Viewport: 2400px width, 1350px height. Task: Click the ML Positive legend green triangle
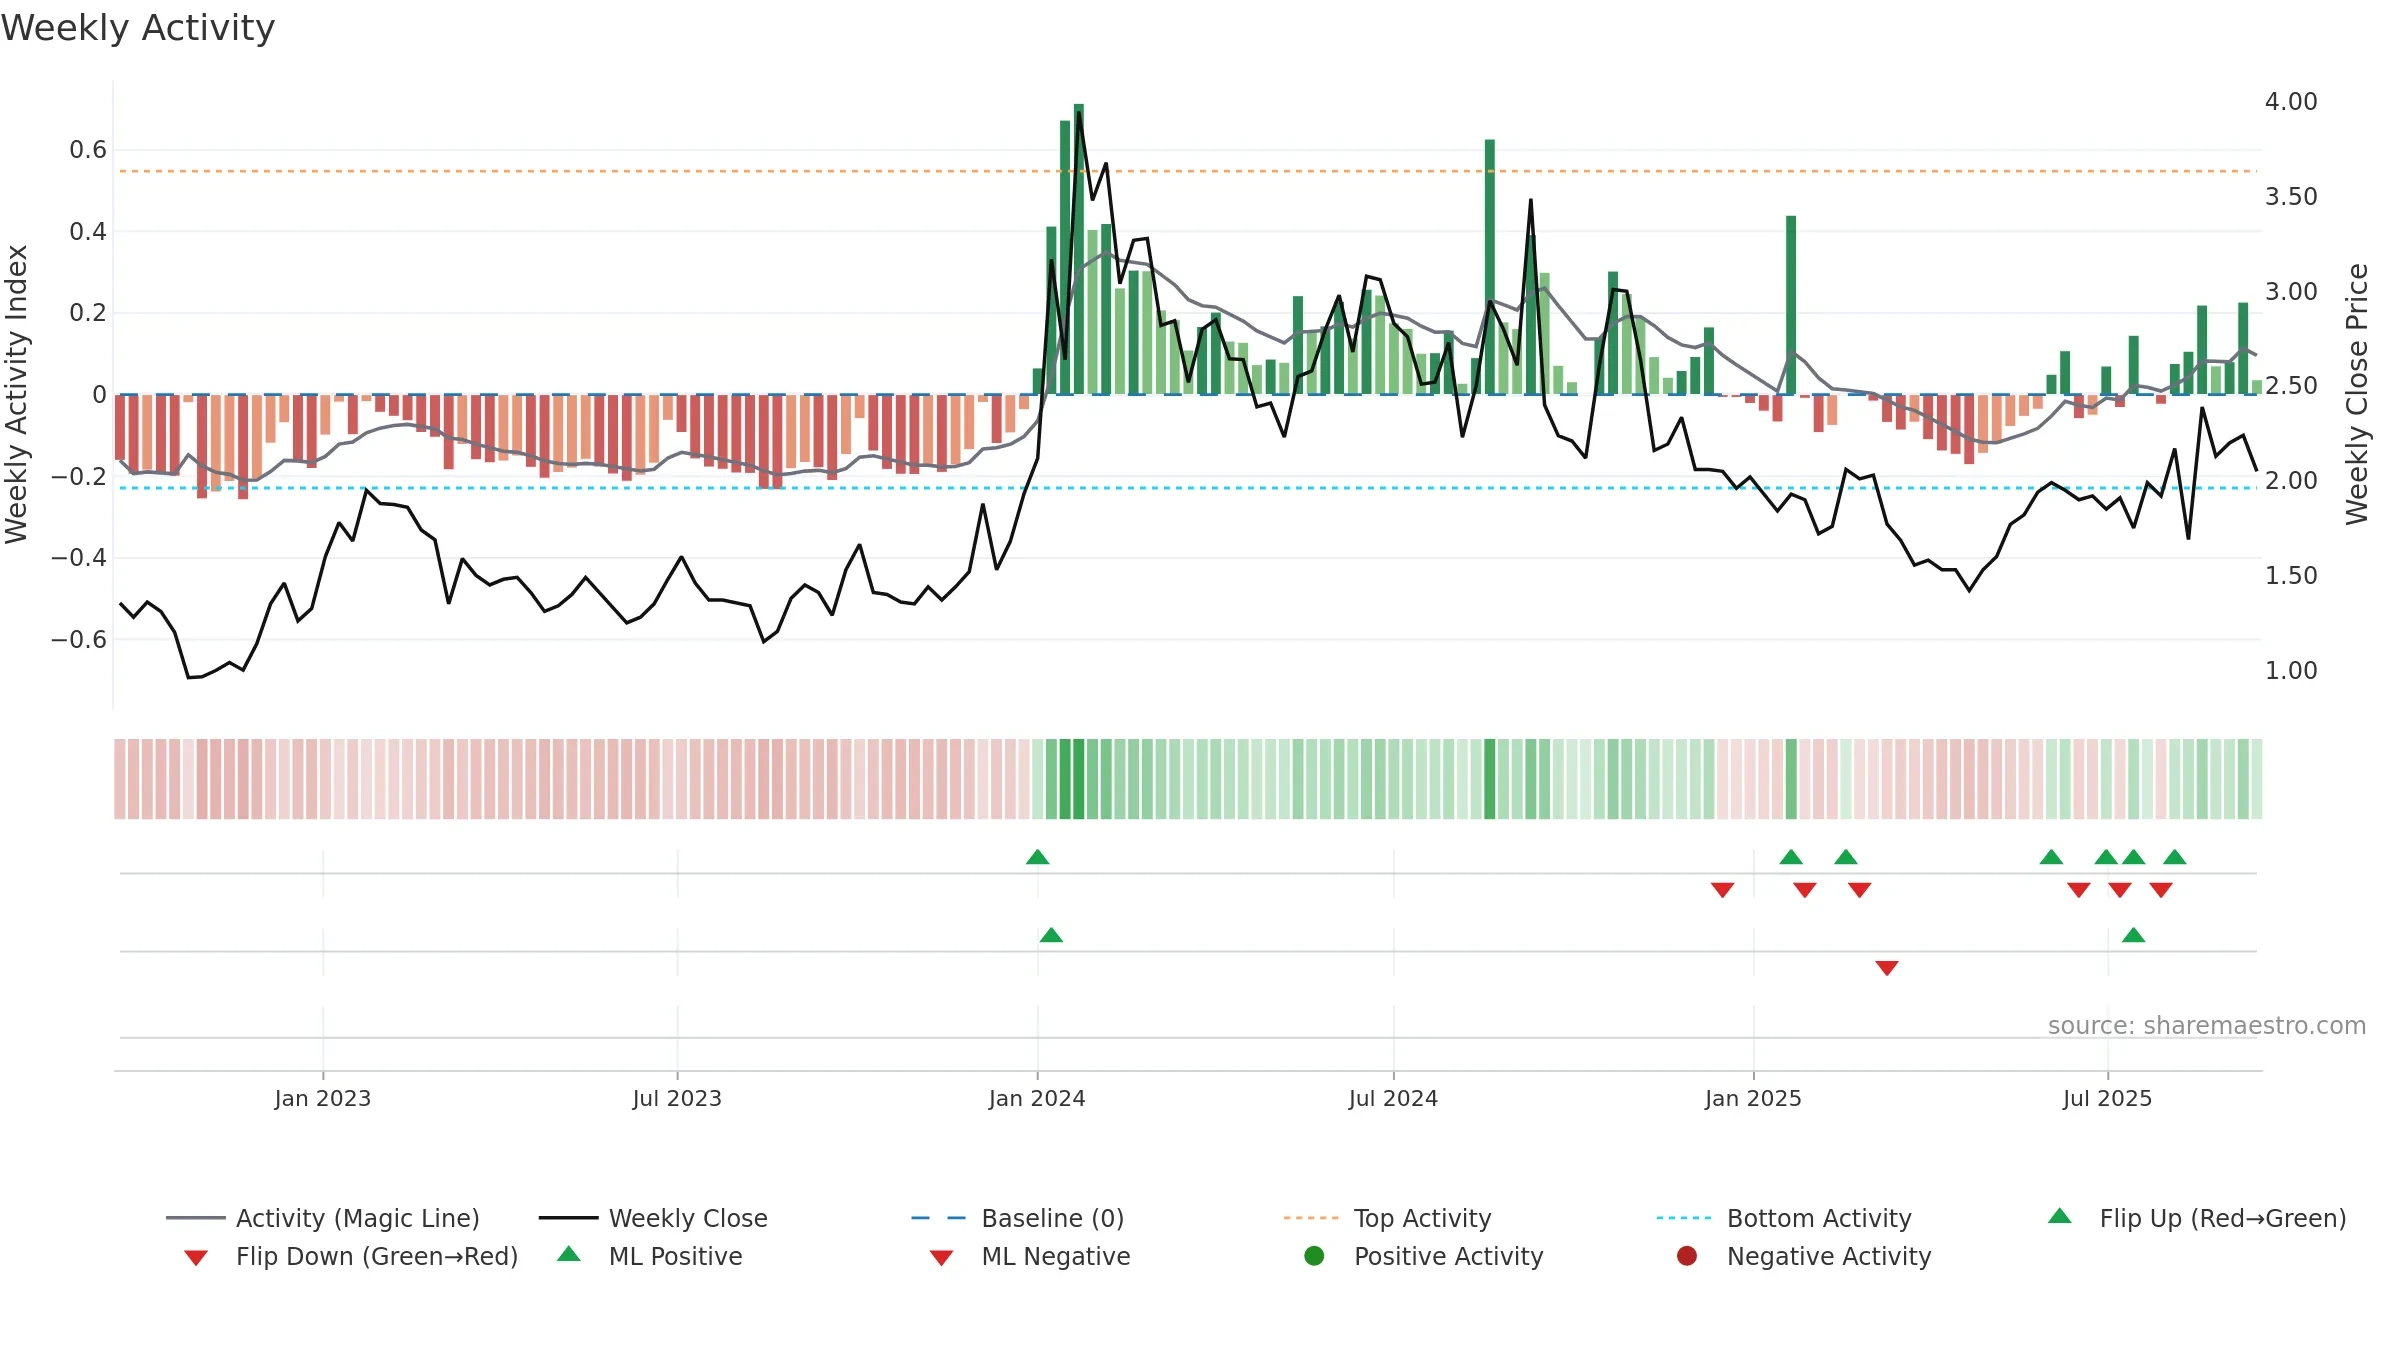(569, 1254)
